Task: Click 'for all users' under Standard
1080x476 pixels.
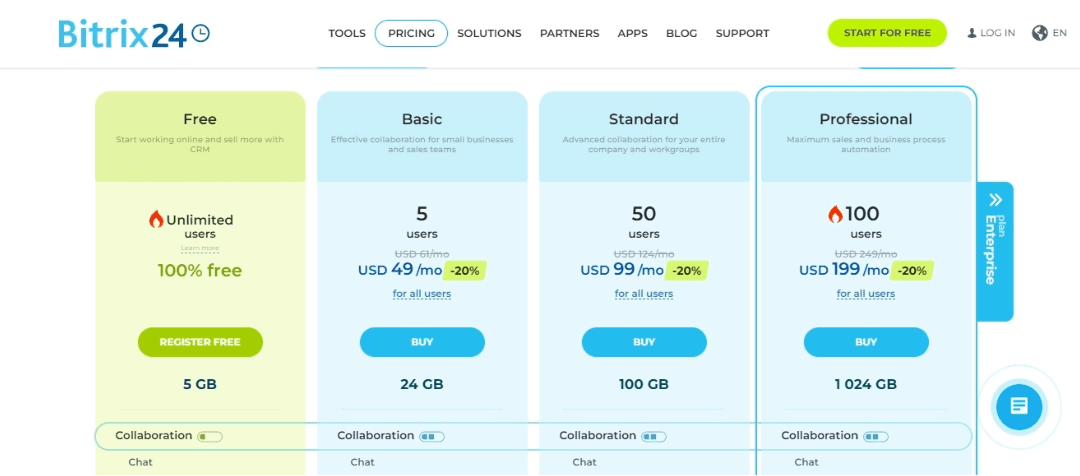Action: 644,294
